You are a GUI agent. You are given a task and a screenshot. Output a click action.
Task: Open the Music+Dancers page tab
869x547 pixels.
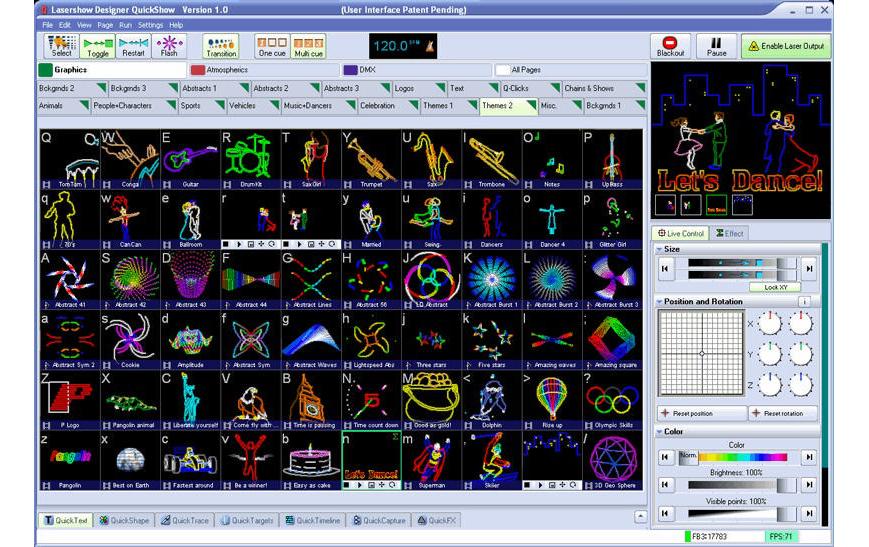click(319, 105)
